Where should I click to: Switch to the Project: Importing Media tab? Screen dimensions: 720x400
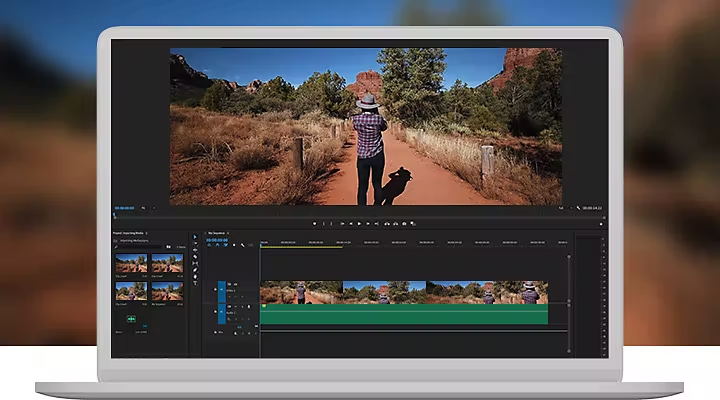(x=128, y=233)
